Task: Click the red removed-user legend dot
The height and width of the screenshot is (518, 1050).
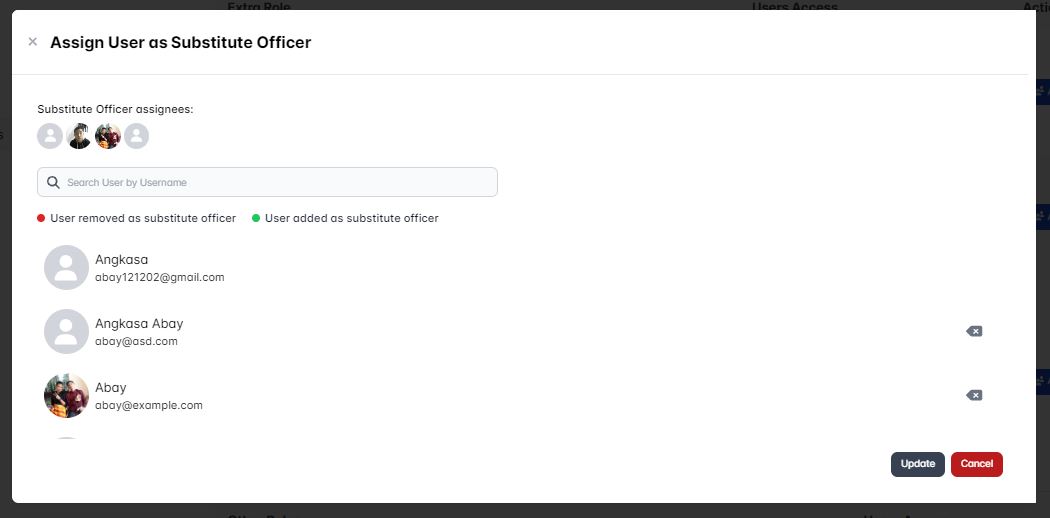Action: (x=41, y=218)
